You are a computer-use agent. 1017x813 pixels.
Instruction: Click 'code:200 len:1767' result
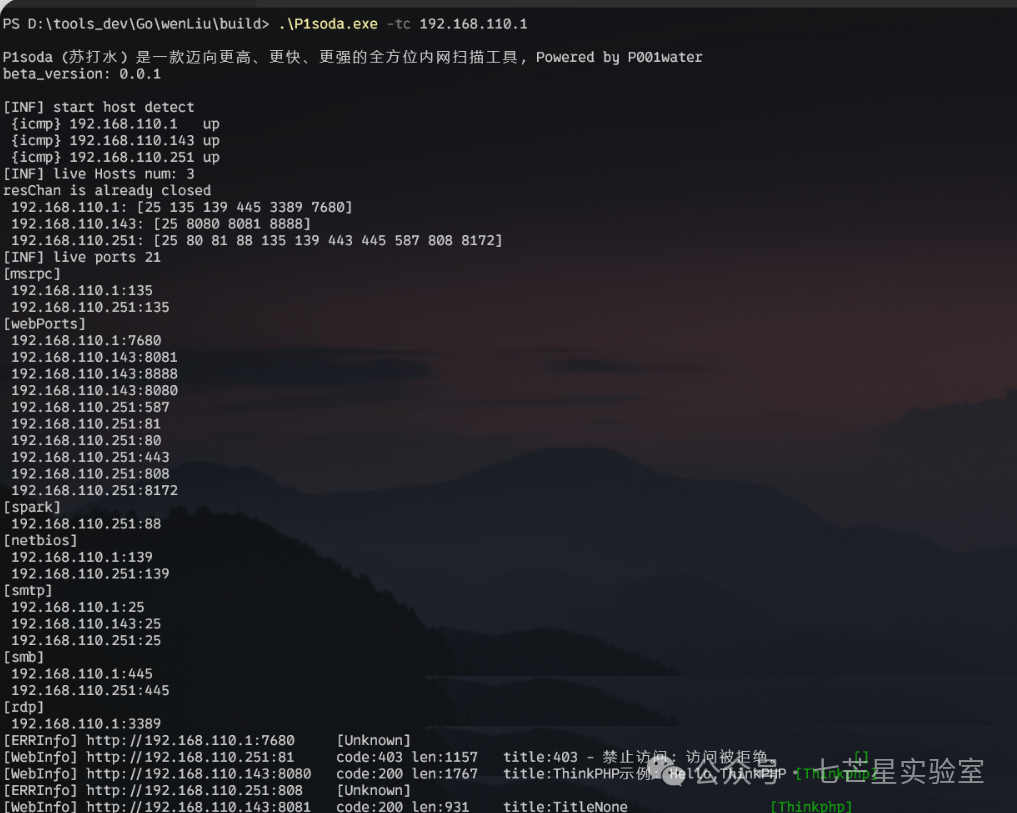[x=407, y=773]
